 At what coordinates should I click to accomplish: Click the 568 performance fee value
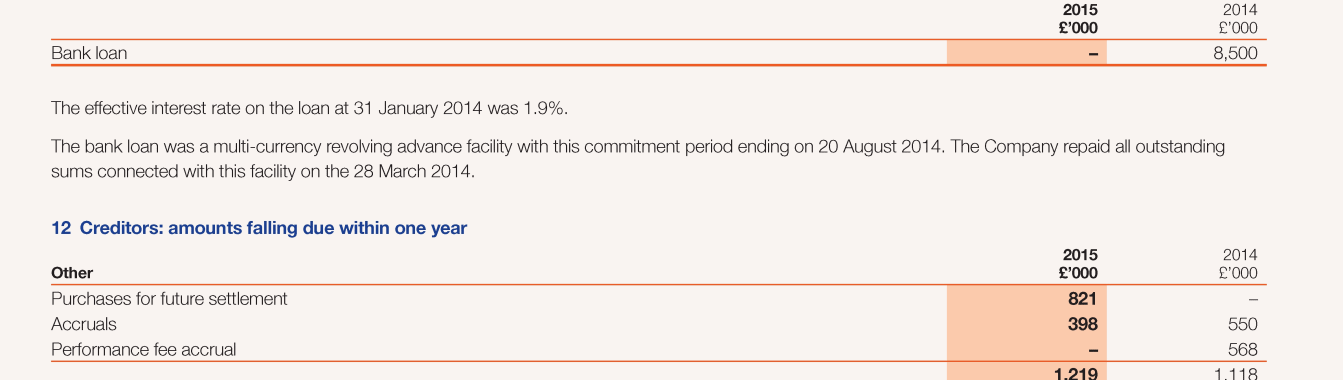tap(1243, 350)
